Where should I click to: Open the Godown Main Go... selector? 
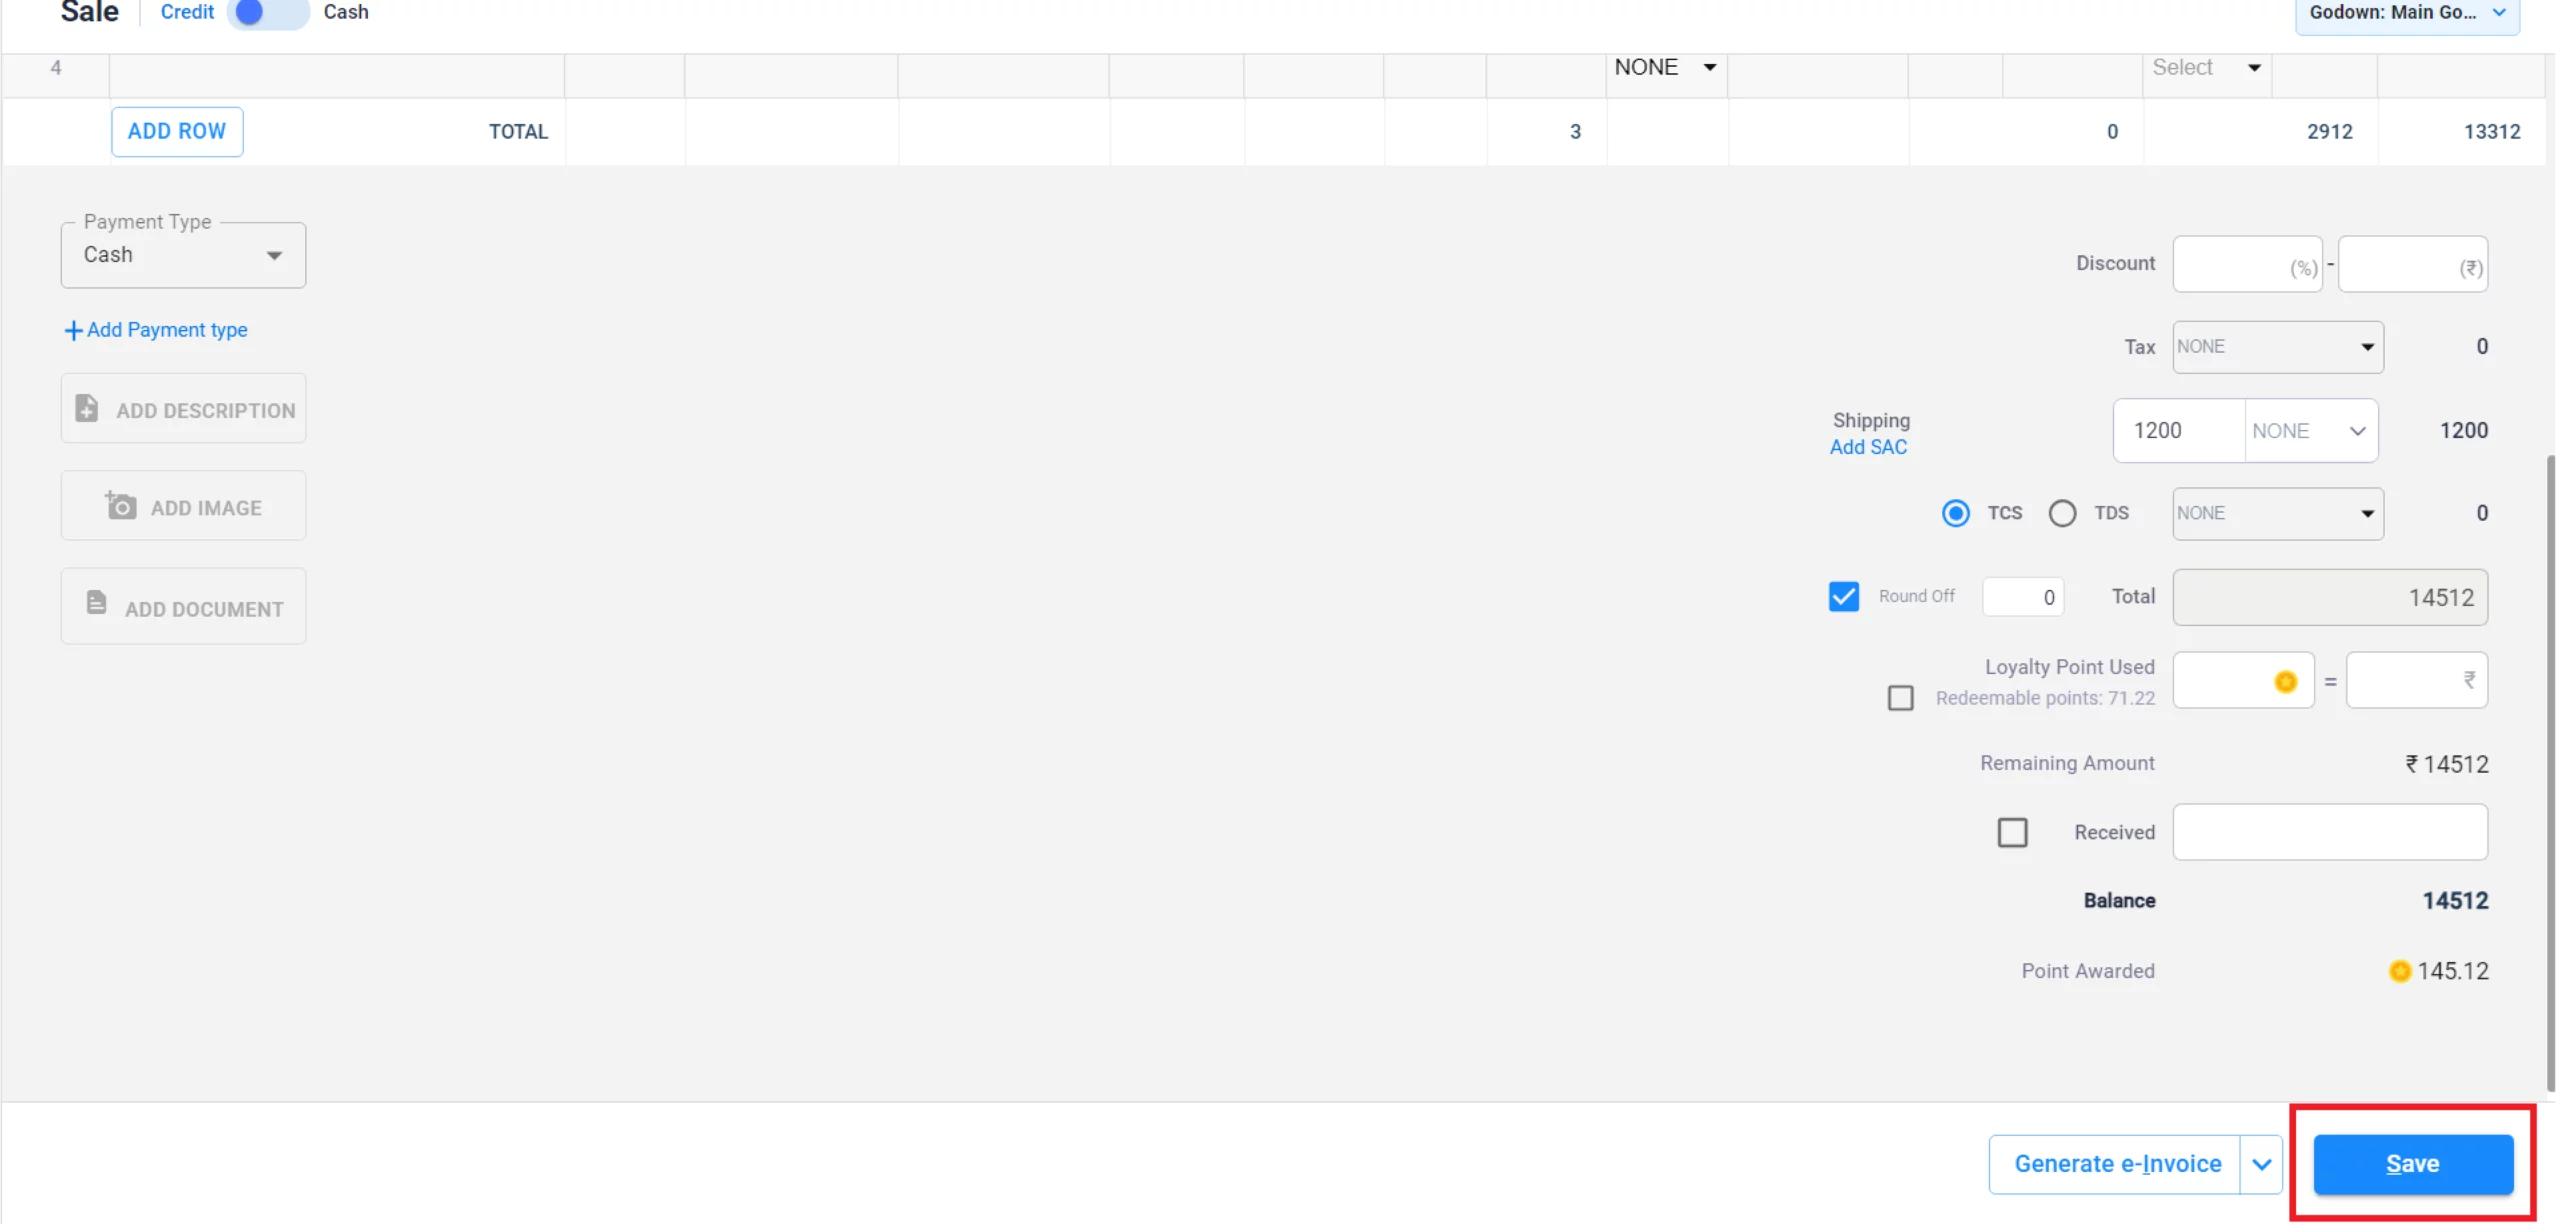tap(2406, 13)
